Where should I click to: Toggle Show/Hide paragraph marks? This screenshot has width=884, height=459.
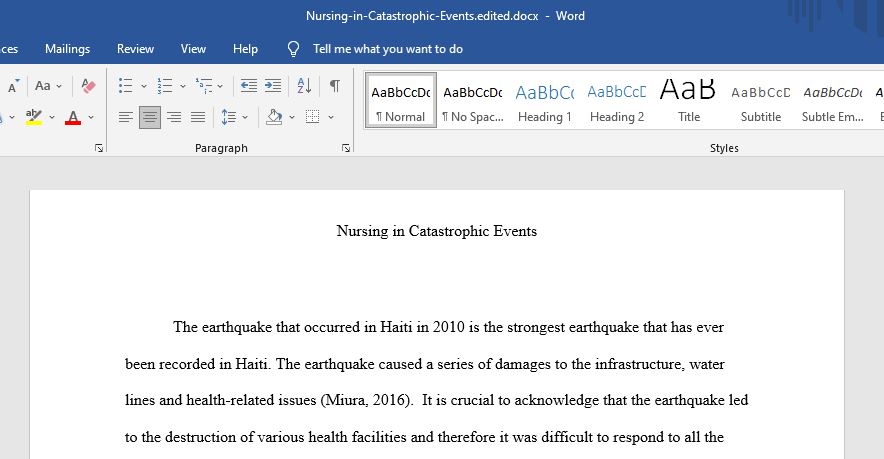click(335, 86)
